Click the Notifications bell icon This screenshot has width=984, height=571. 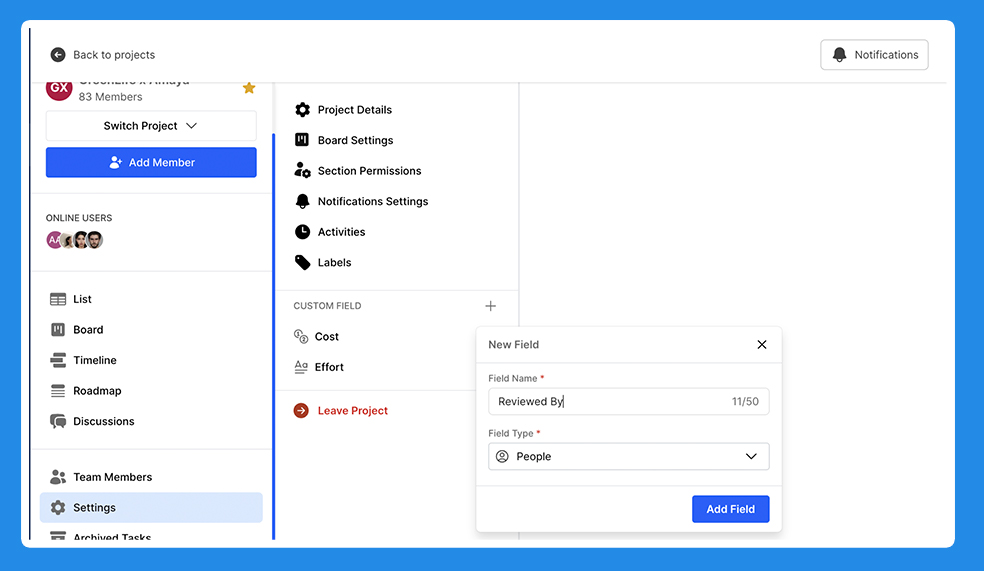839,55
